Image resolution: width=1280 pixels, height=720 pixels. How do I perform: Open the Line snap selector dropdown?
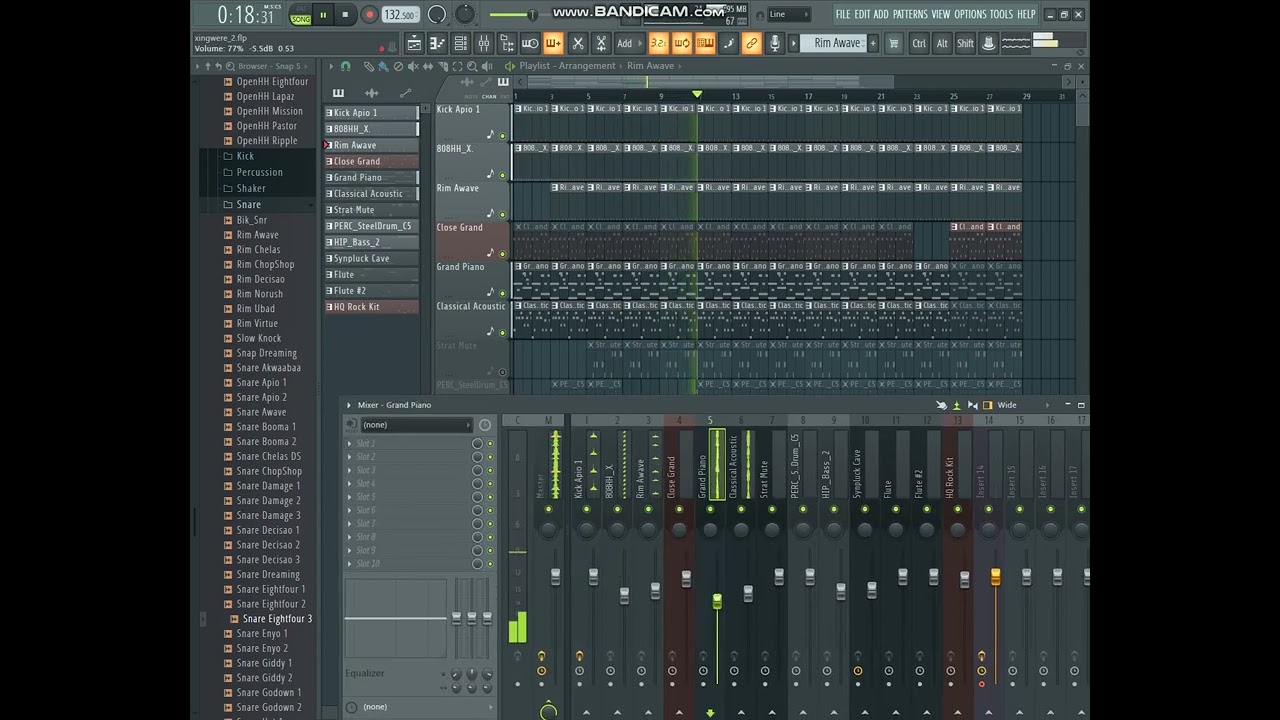[x=789, y=14]
